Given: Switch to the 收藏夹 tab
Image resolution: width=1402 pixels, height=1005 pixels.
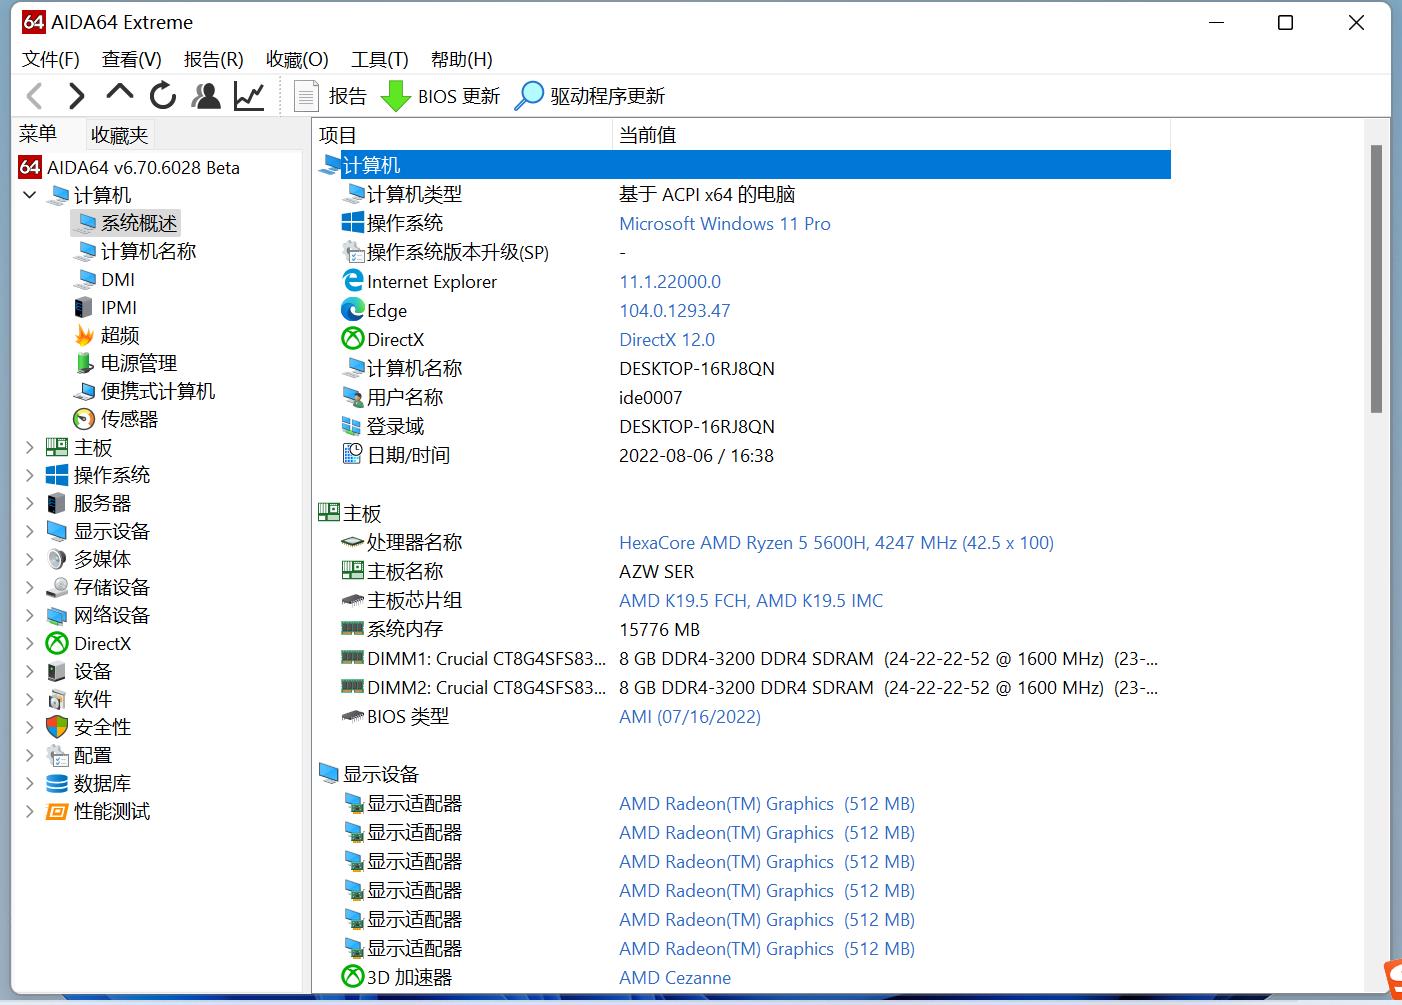Looking at the screenshot, I should (119, 135).
